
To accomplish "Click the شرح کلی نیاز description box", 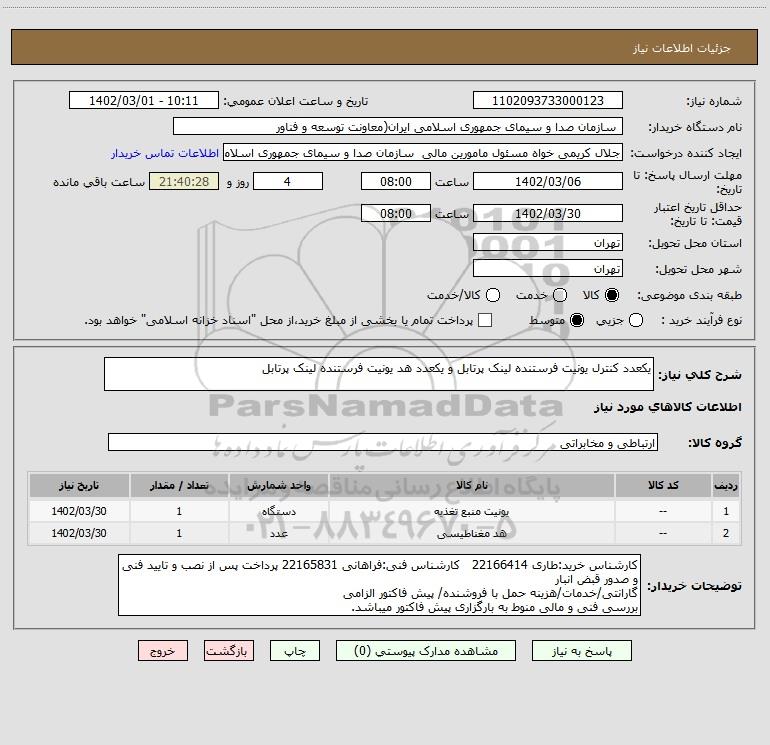I will (379, 374).
